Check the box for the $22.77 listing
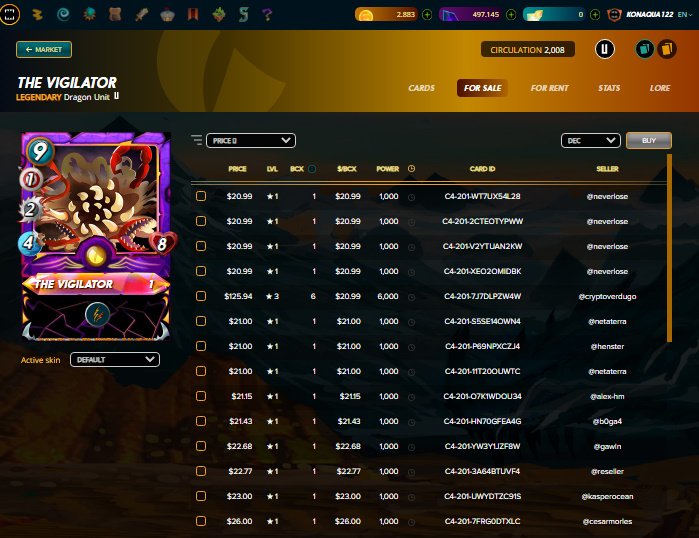The height and width of the screenshot is (538, 699). tap(201, 471)
